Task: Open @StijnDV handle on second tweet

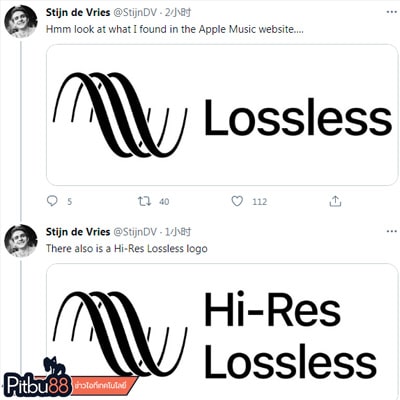Action: 135,232
